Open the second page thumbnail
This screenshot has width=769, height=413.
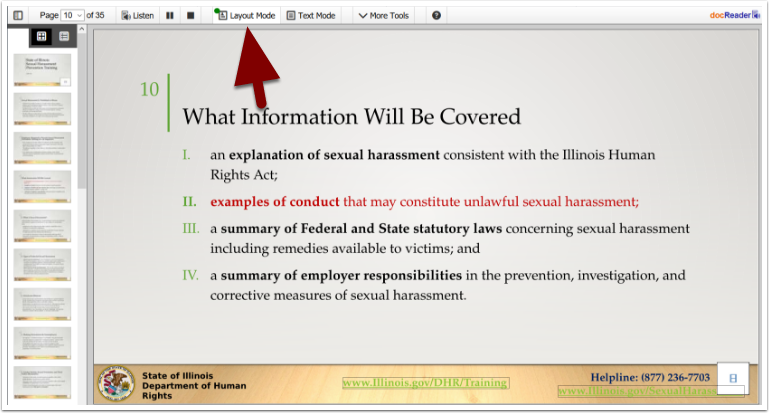coord(42,109)
